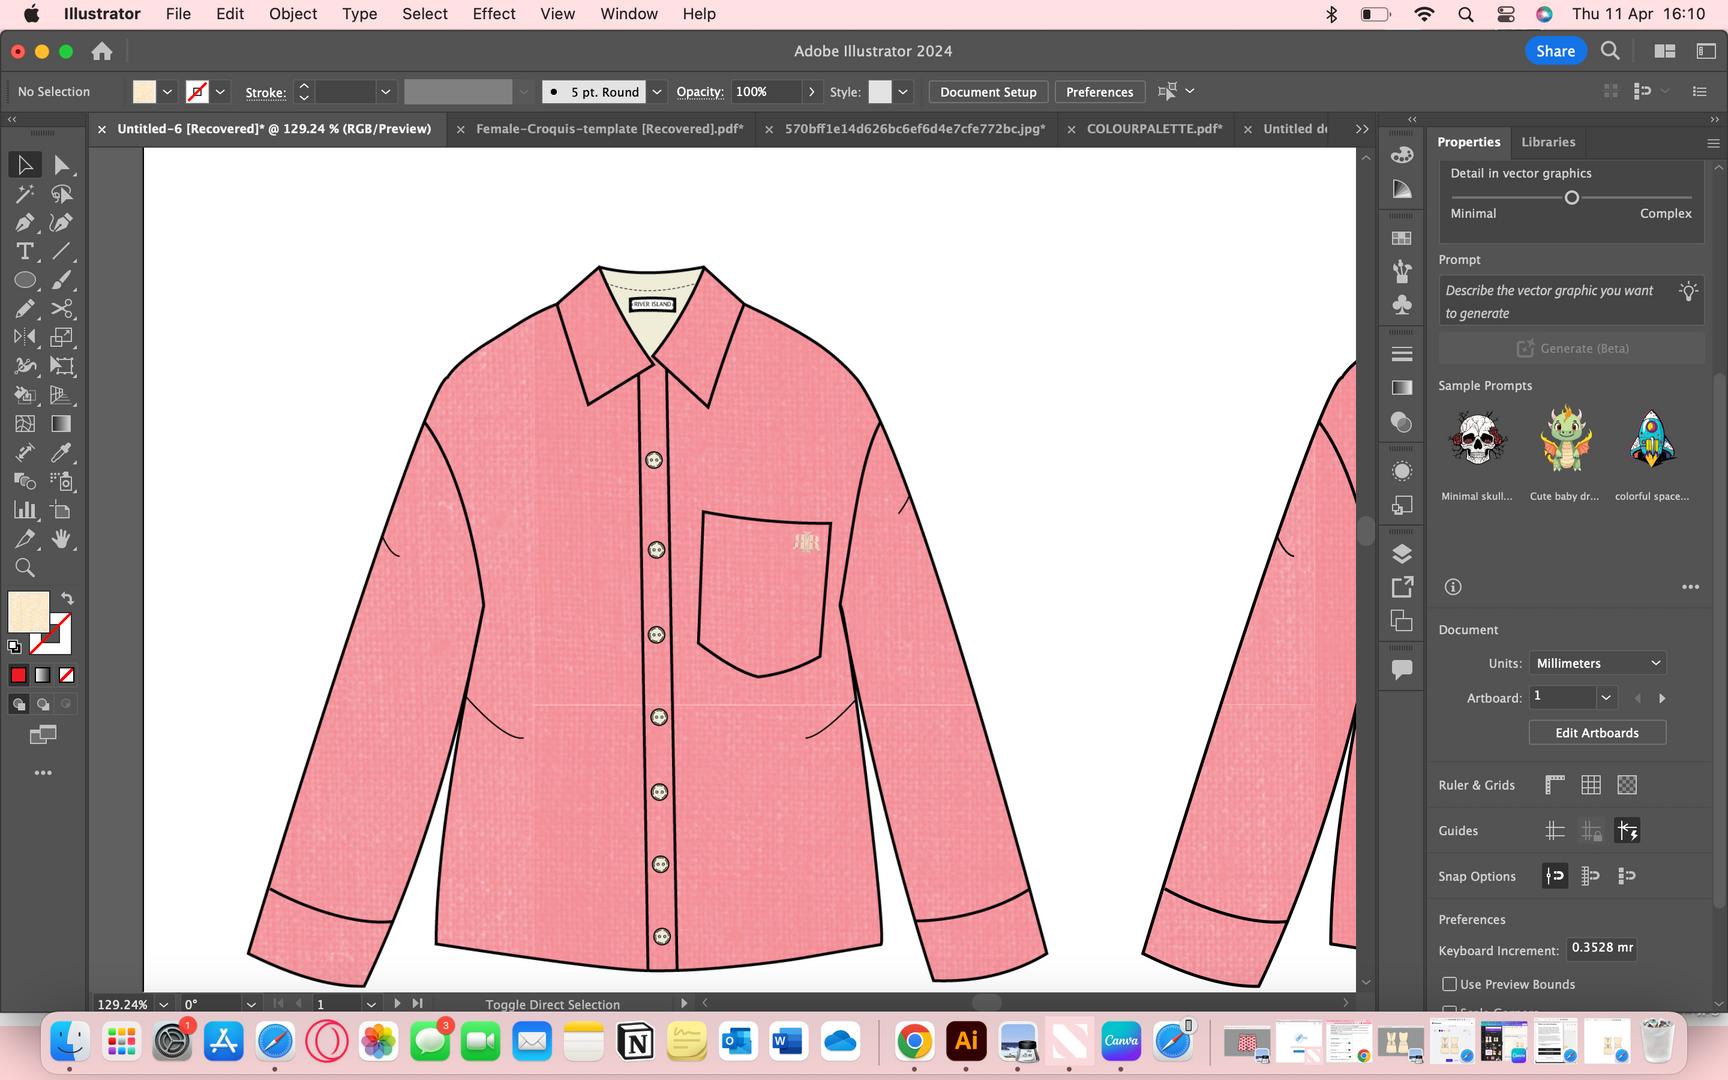
Task: Switch to the Libraries tab
Action: click(1547, 142)
